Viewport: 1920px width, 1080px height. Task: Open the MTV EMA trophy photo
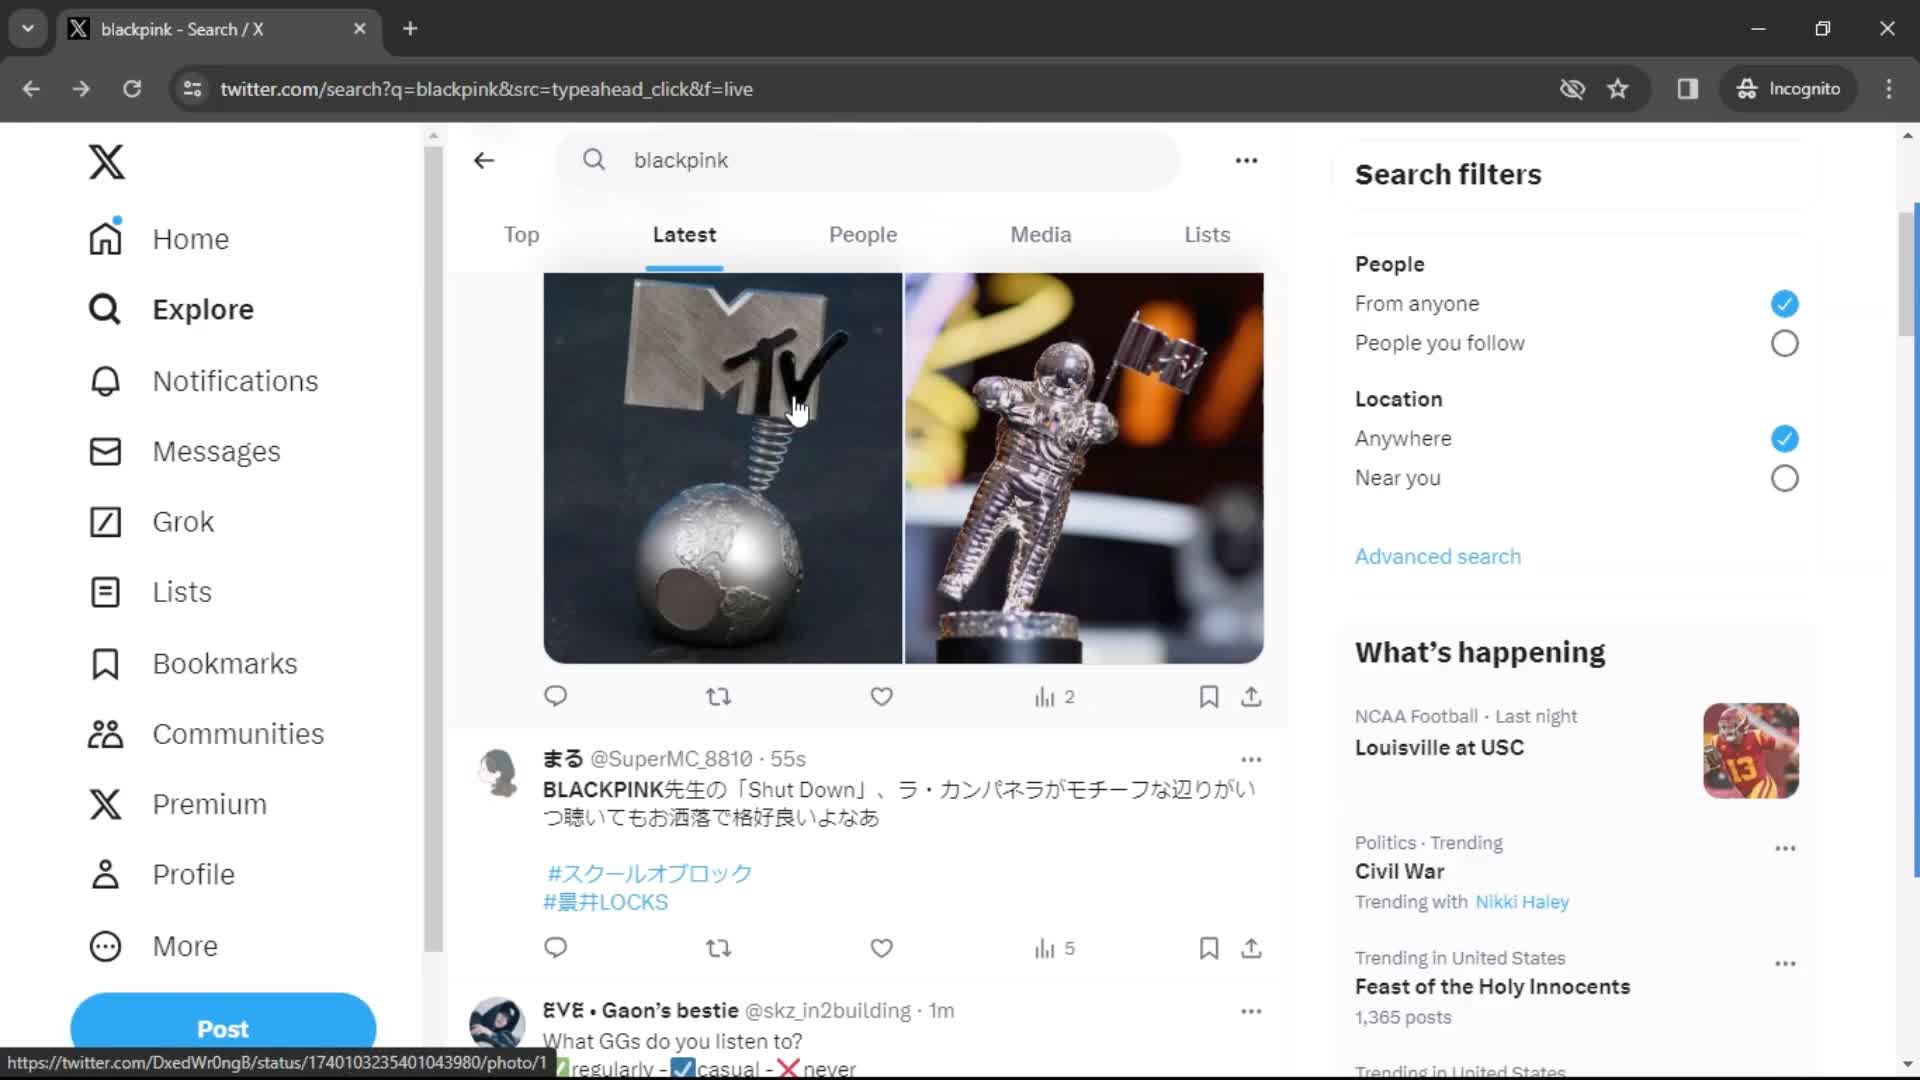tap(722, 468)
